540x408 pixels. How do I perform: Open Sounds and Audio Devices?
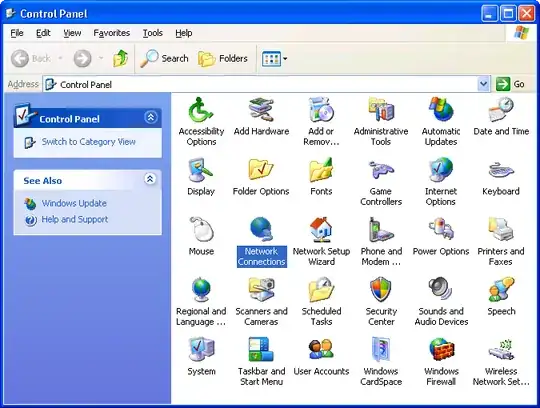(x=441, y=302)
